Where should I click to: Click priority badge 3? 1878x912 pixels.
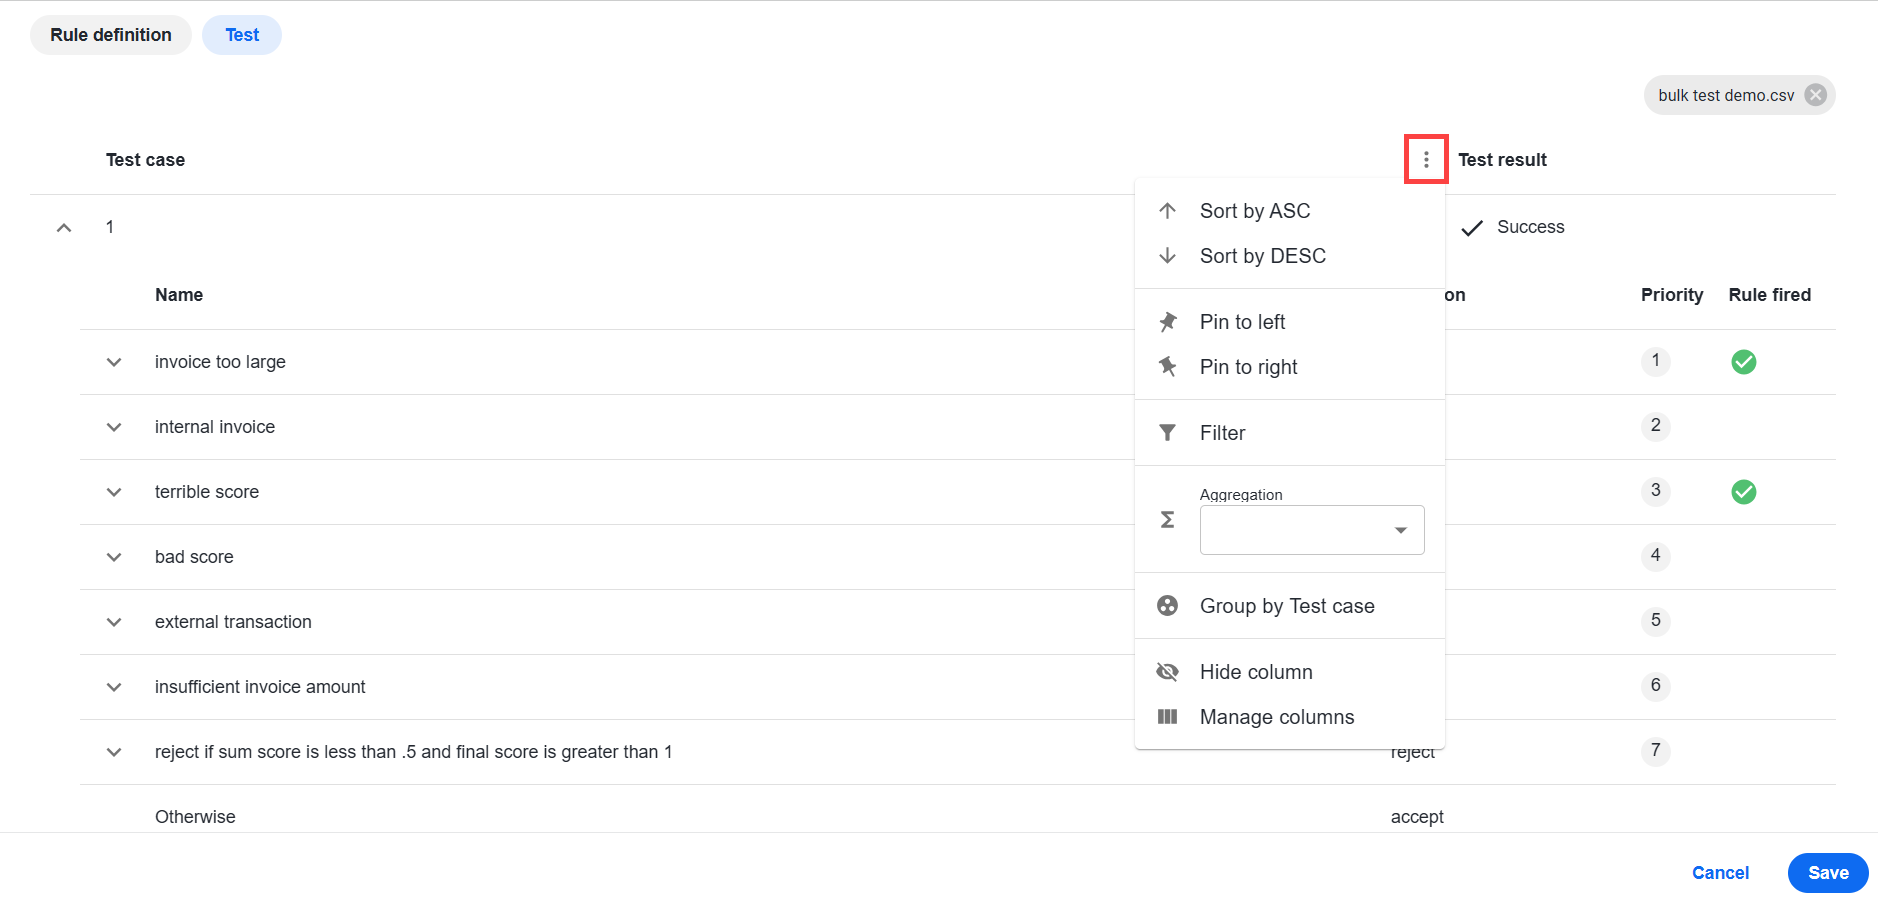click(x=1656, y=491)
